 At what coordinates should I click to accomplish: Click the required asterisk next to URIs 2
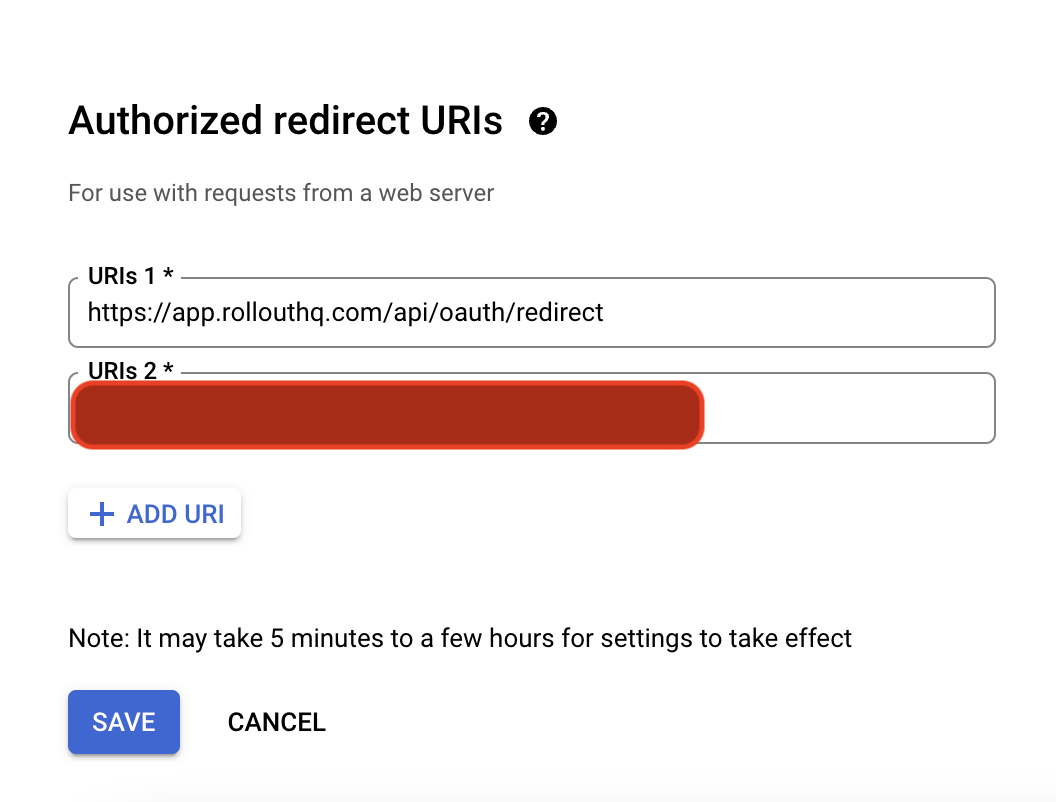click(x=168, y=369)
